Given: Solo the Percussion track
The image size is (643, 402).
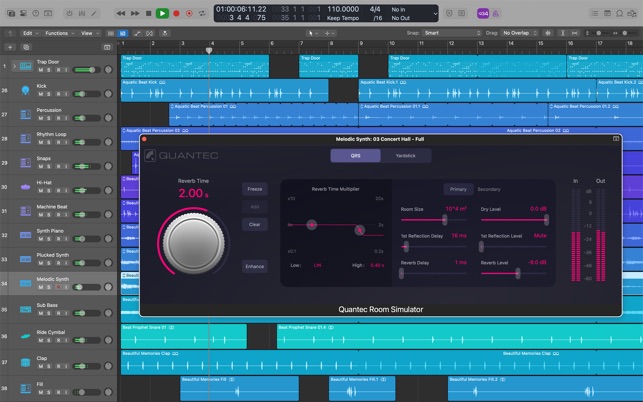Looking at the screenshot, I should [50, 120].
